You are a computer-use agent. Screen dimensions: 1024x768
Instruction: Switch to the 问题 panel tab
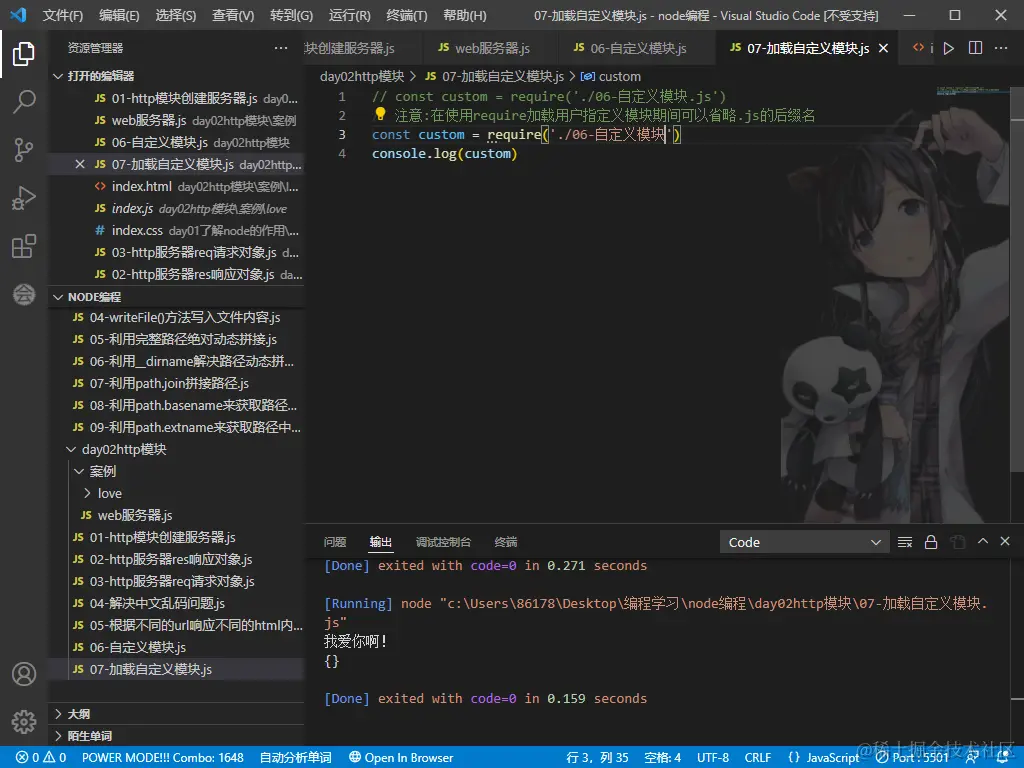click(335, 542)
